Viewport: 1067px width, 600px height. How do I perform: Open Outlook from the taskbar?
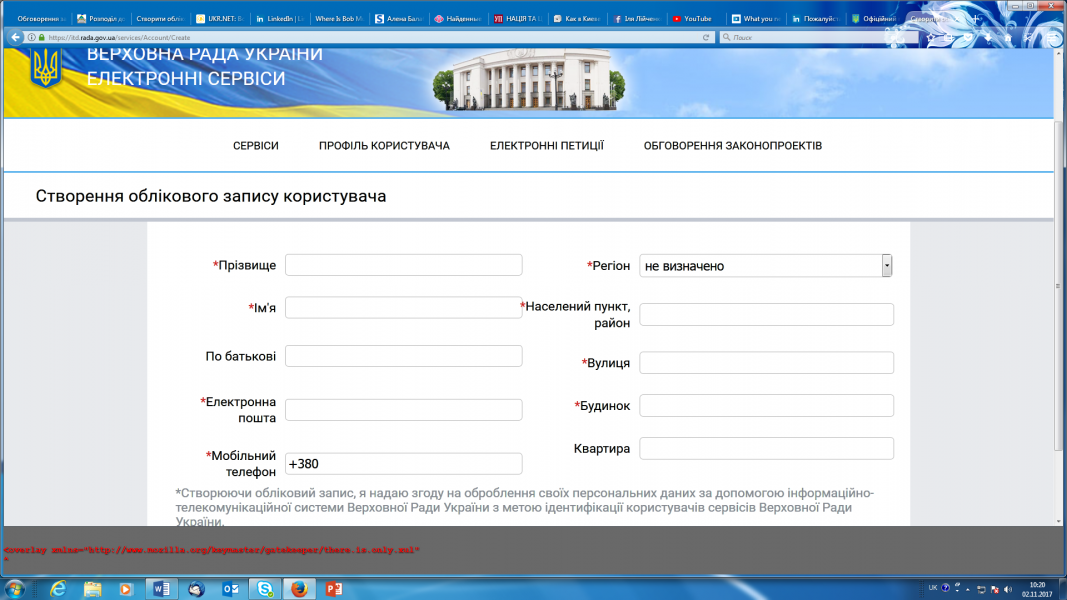pos(229,588)
